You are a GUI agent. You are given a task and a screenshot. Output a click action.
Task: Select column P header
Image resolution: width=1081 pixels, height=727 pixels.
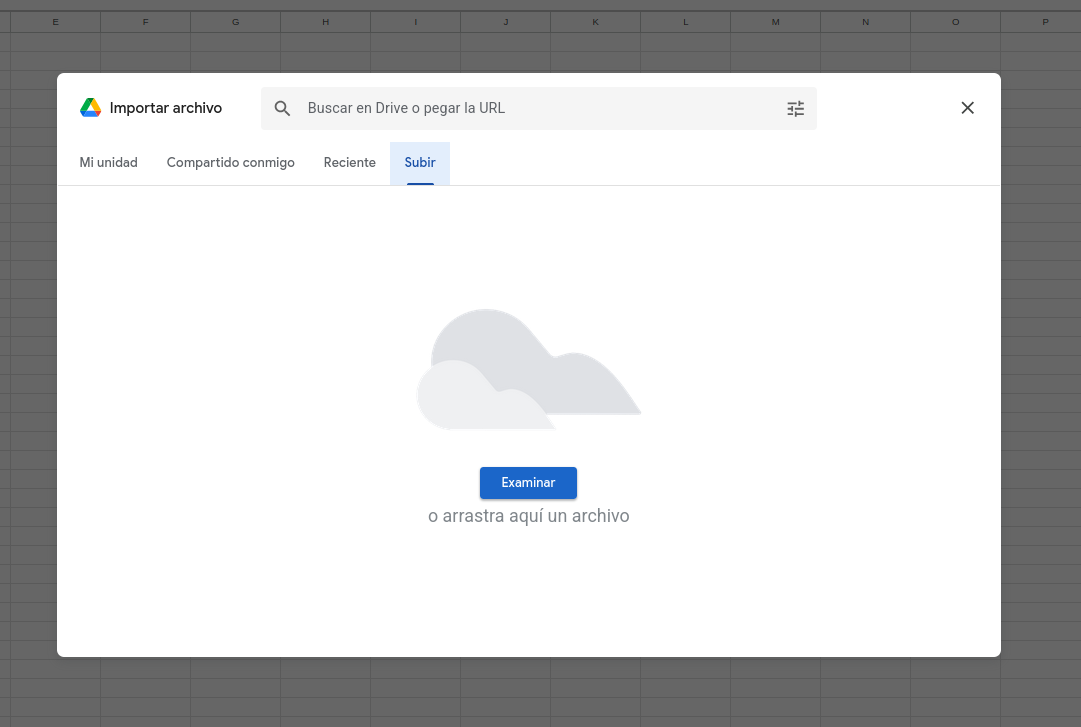pos(1045,21)
